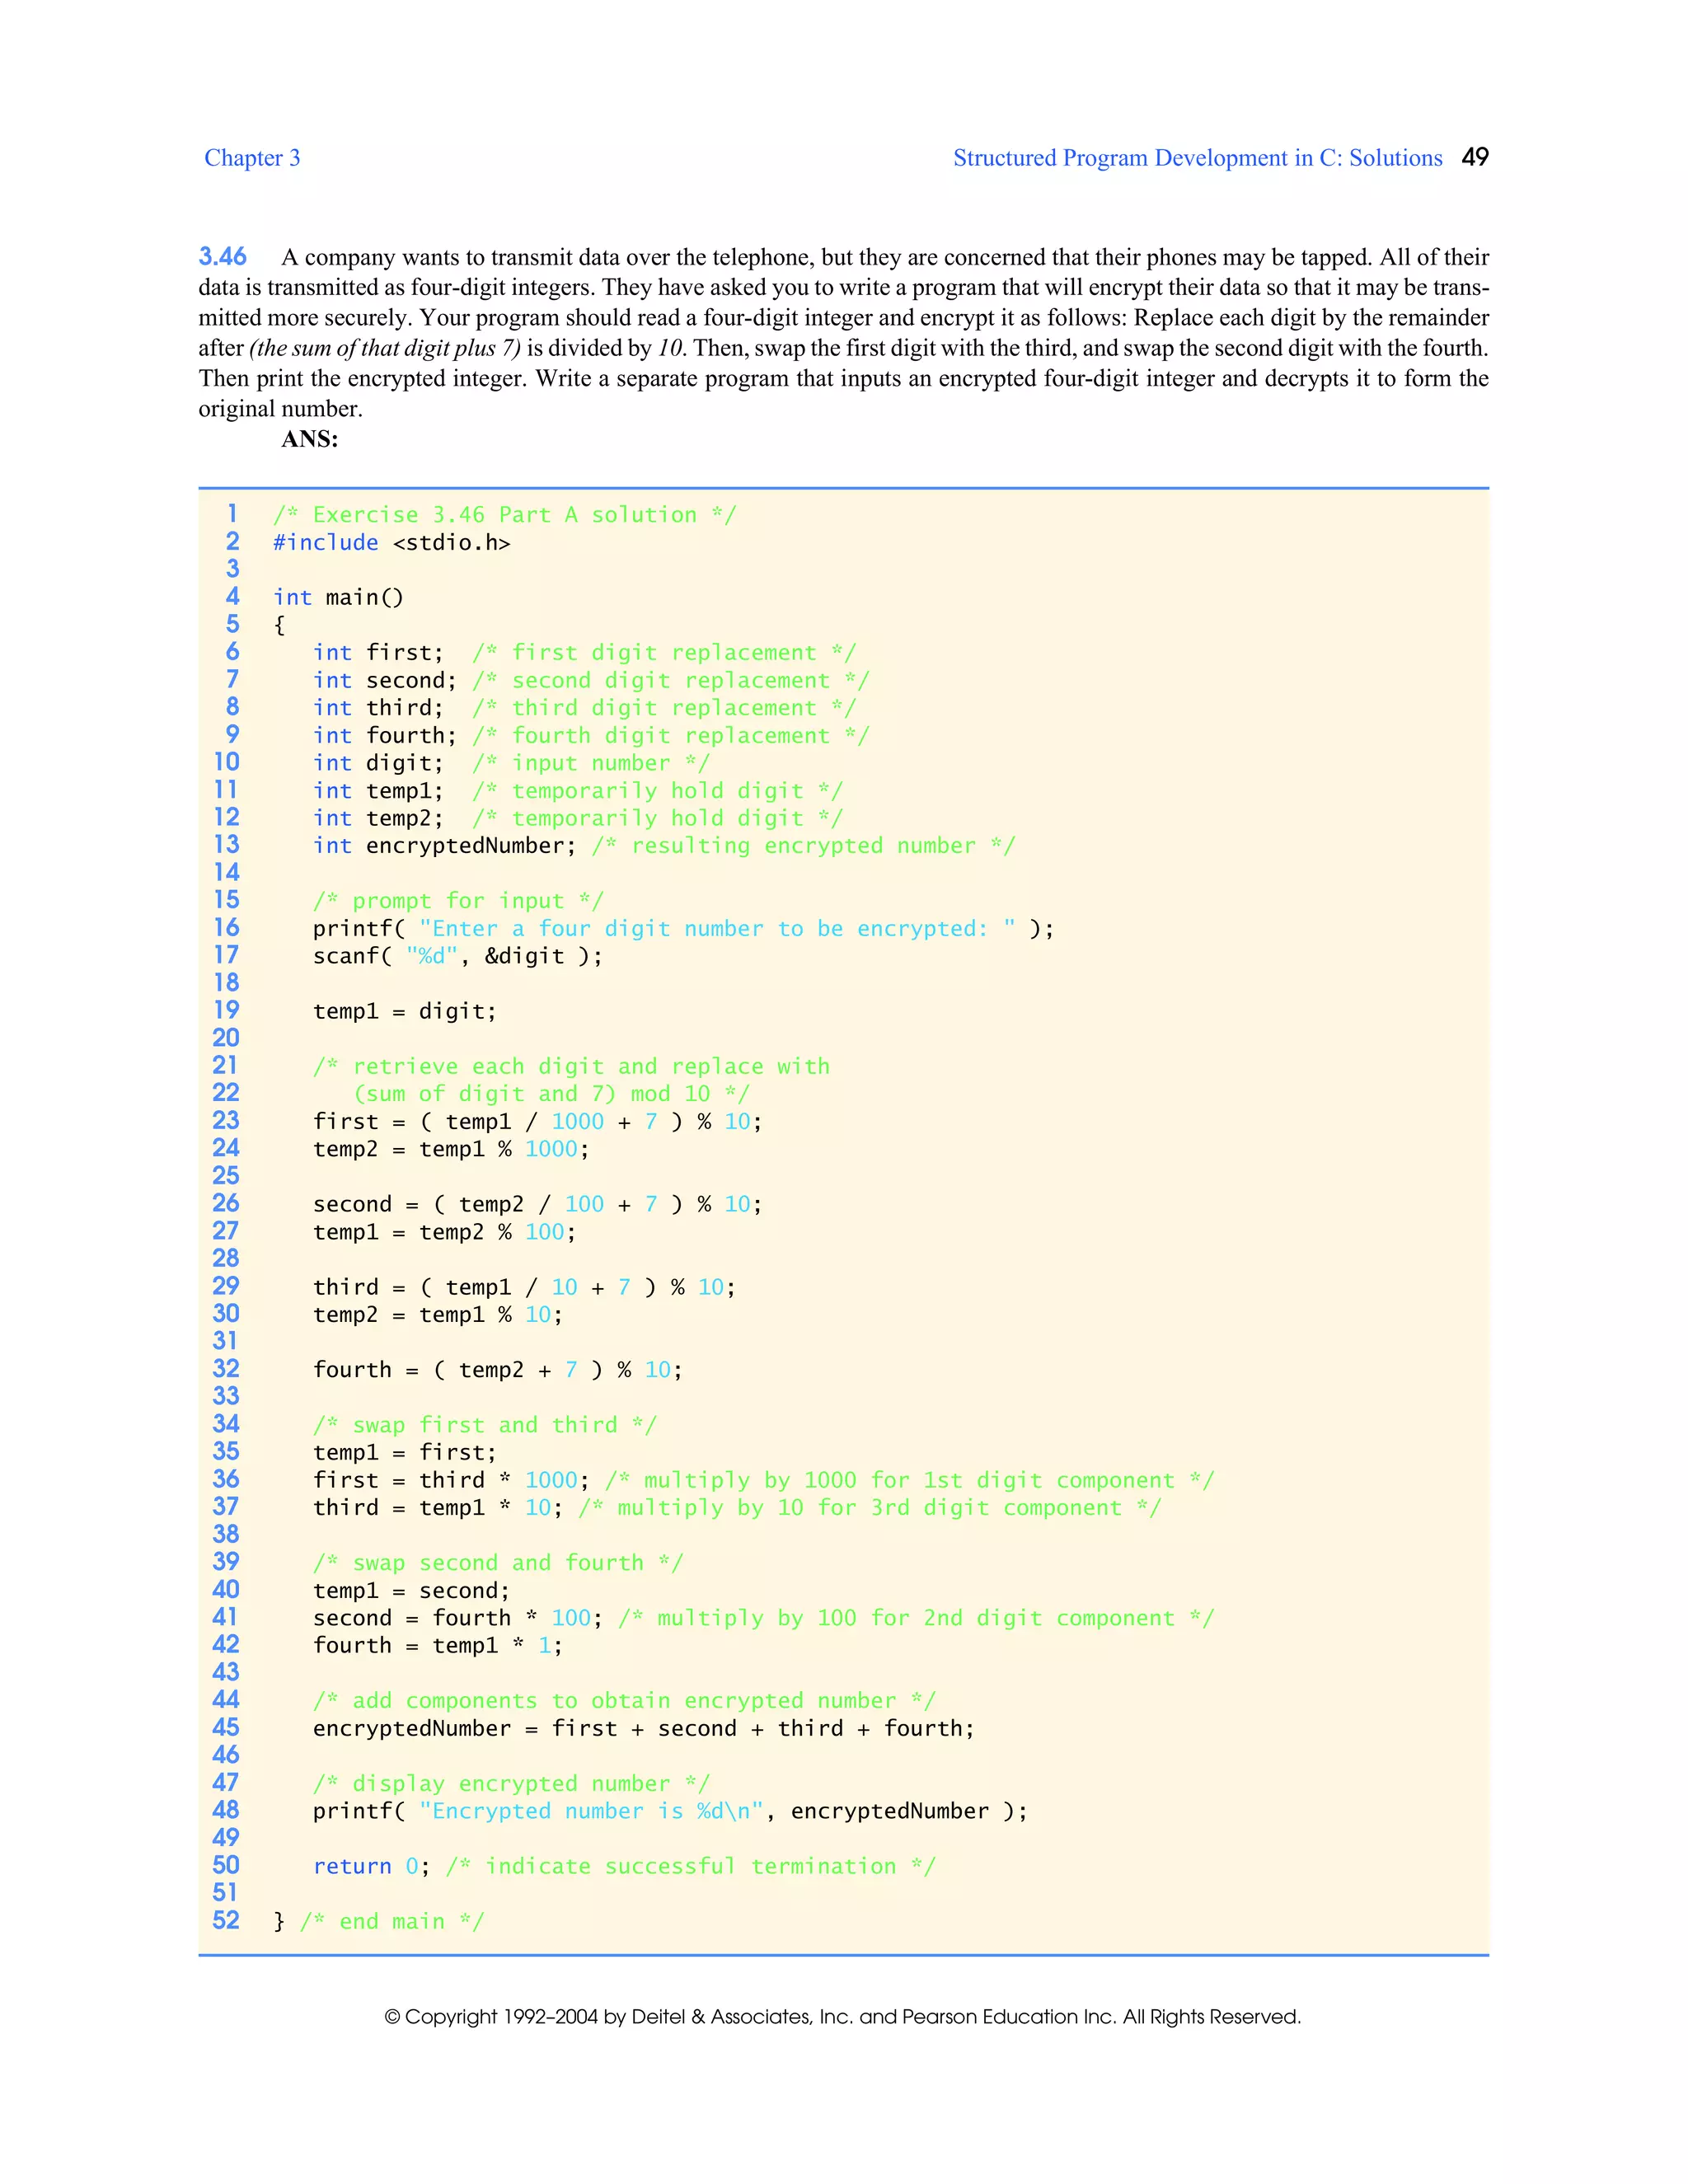The height and width of the screenshot is (2184, 1688).
Task: Click the 'swap second and fourth' comment
Action: point(497,1563)
